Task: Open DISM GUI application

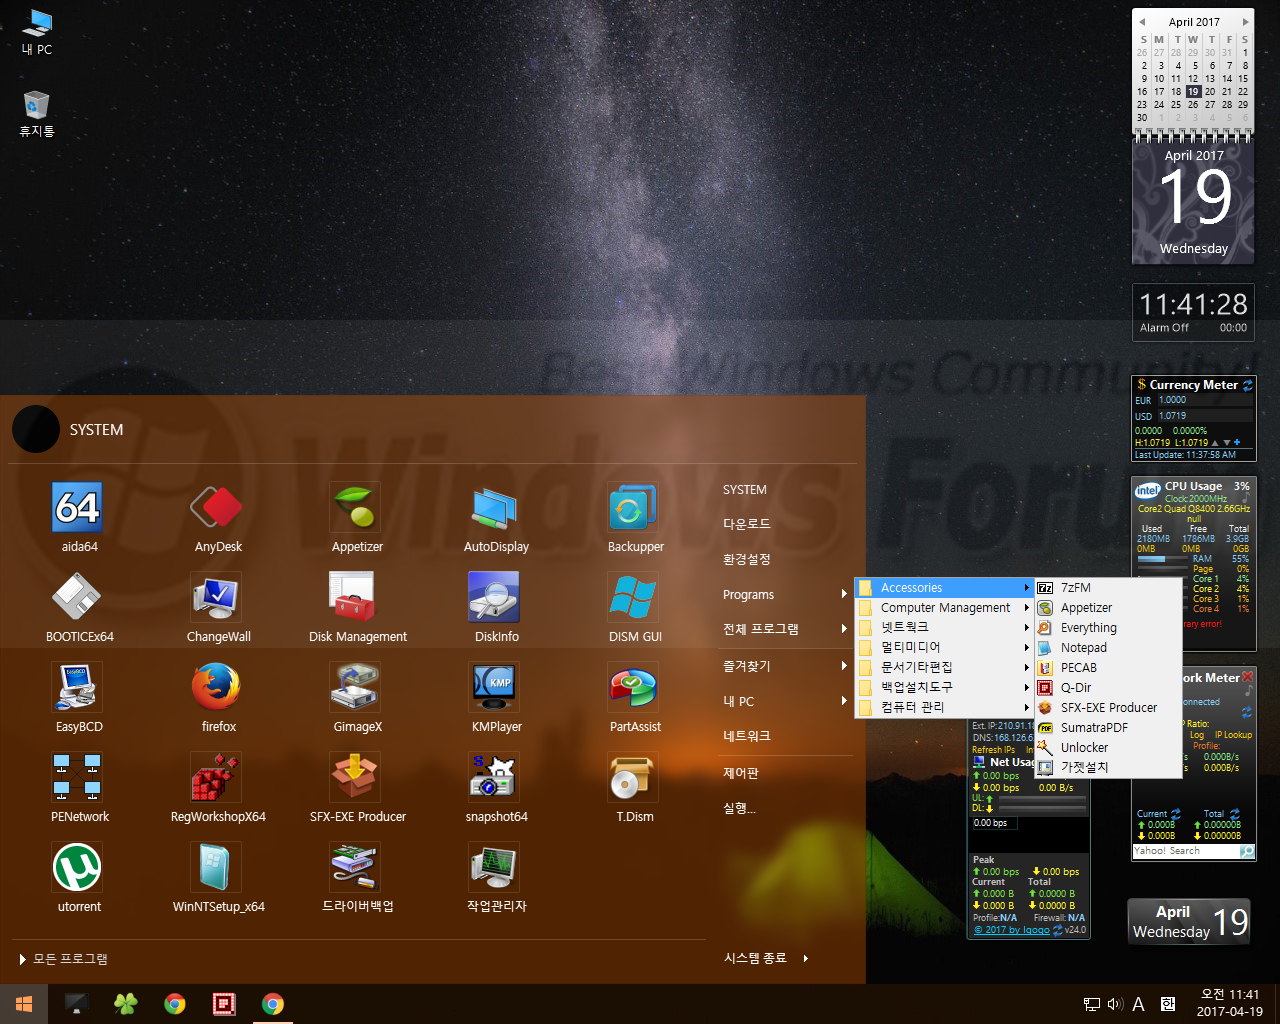Action: (635, 608)
